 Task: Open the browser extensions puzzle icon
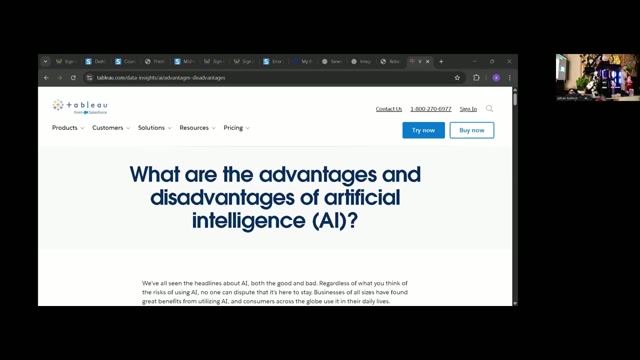(x=476, y=78)
